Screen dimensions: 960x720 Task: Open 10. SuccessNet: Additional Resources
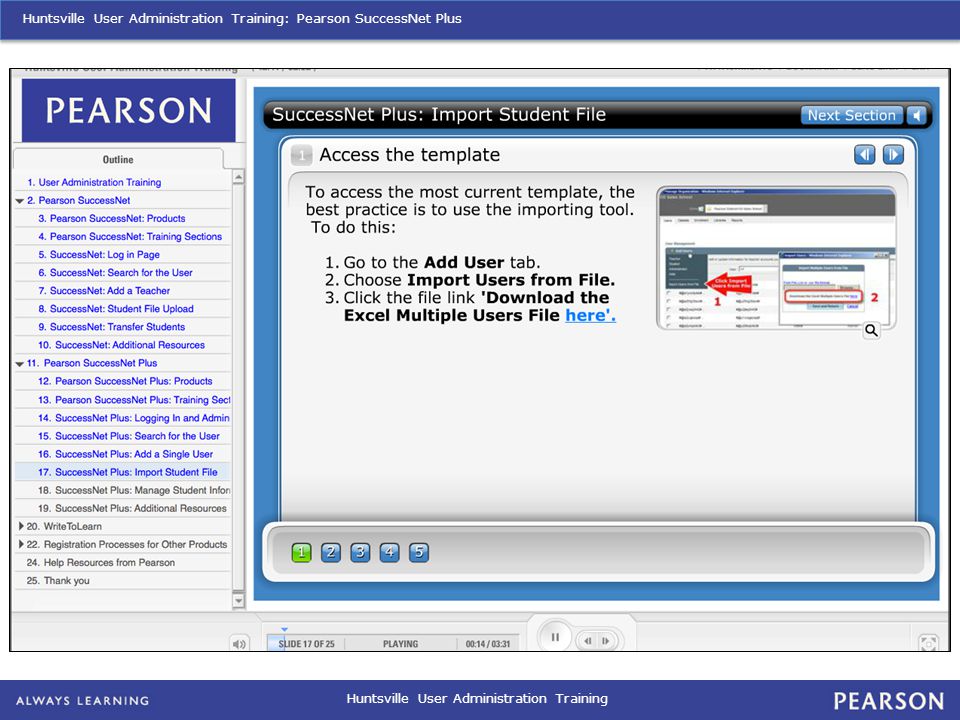coord(122,345)
